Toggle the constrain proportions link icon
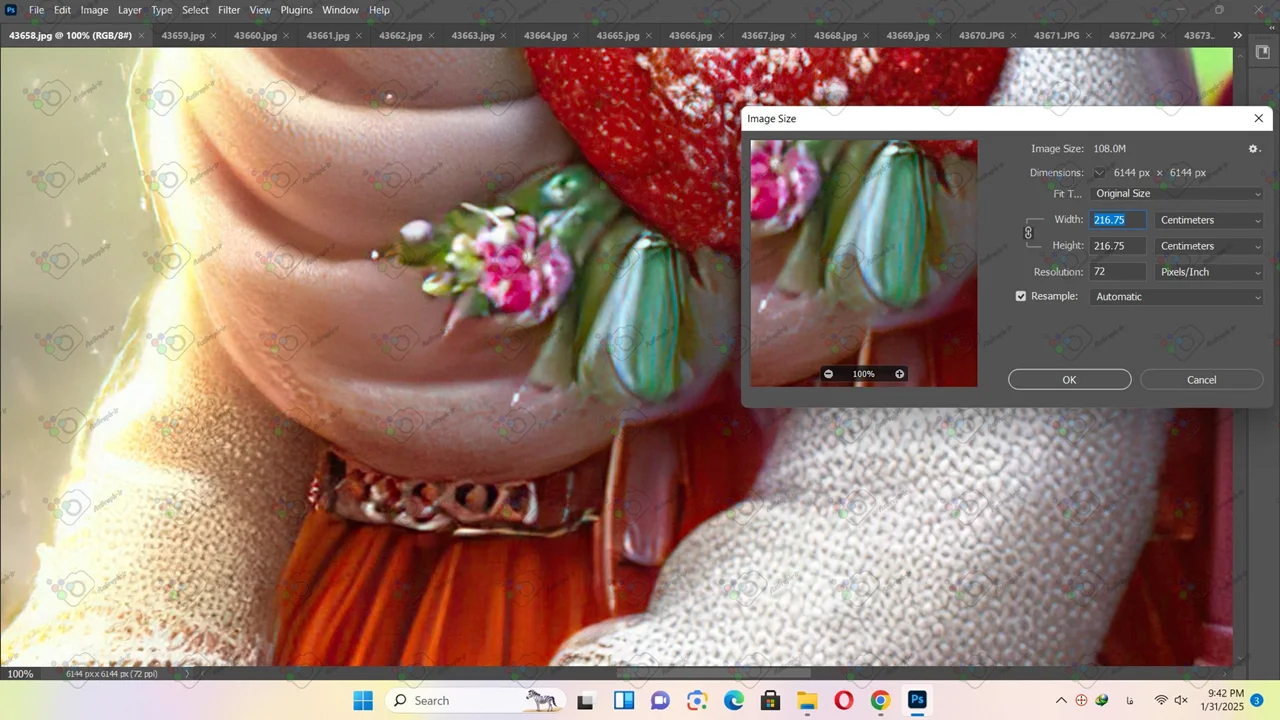The image size is (1280, 720). coord(1028,233)
